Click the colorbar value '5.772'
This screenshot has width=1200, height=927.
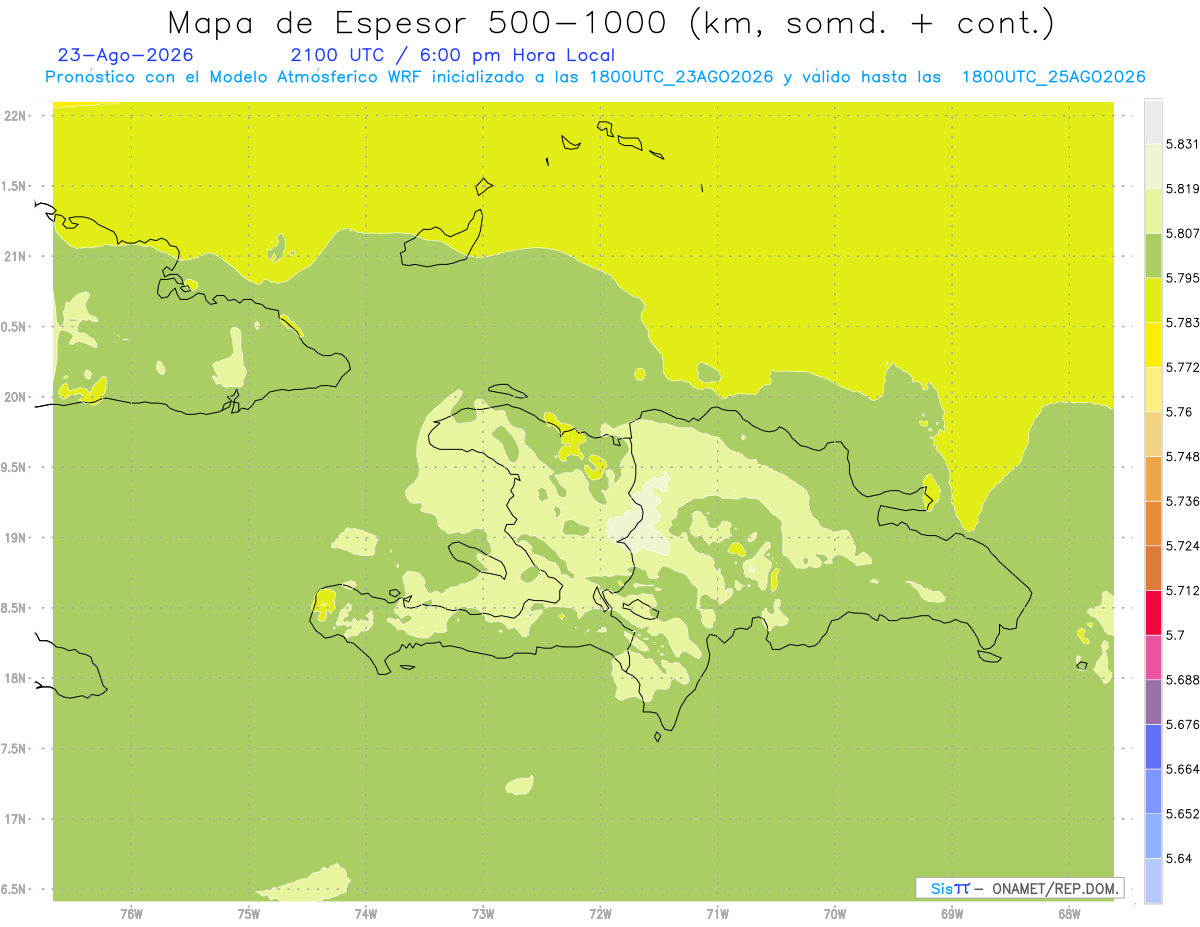tap(1182, 367)
